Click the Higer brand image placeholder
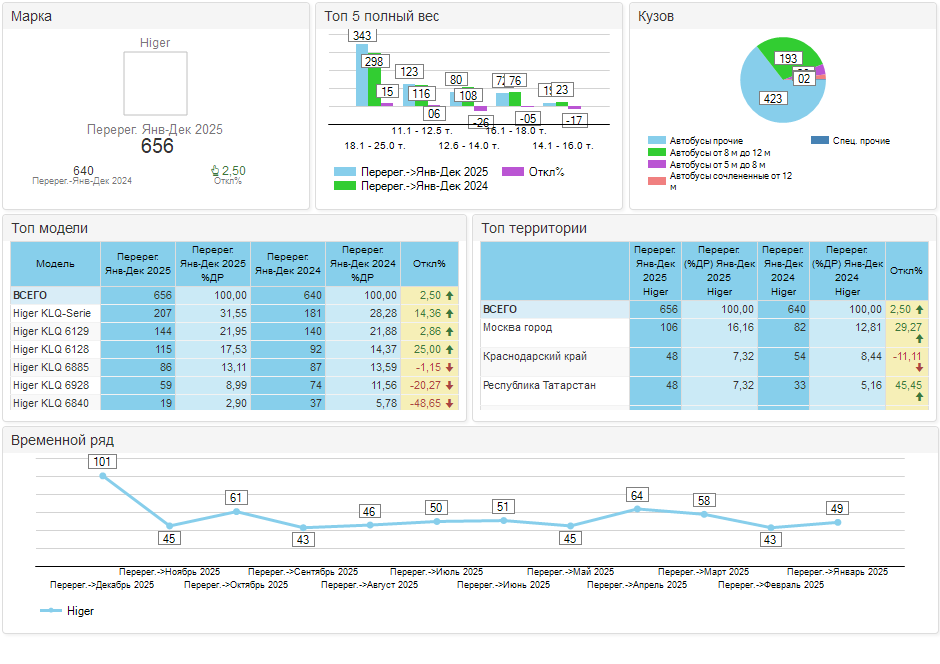Viewport: 940px width, 664px height. tap(155, 85)
